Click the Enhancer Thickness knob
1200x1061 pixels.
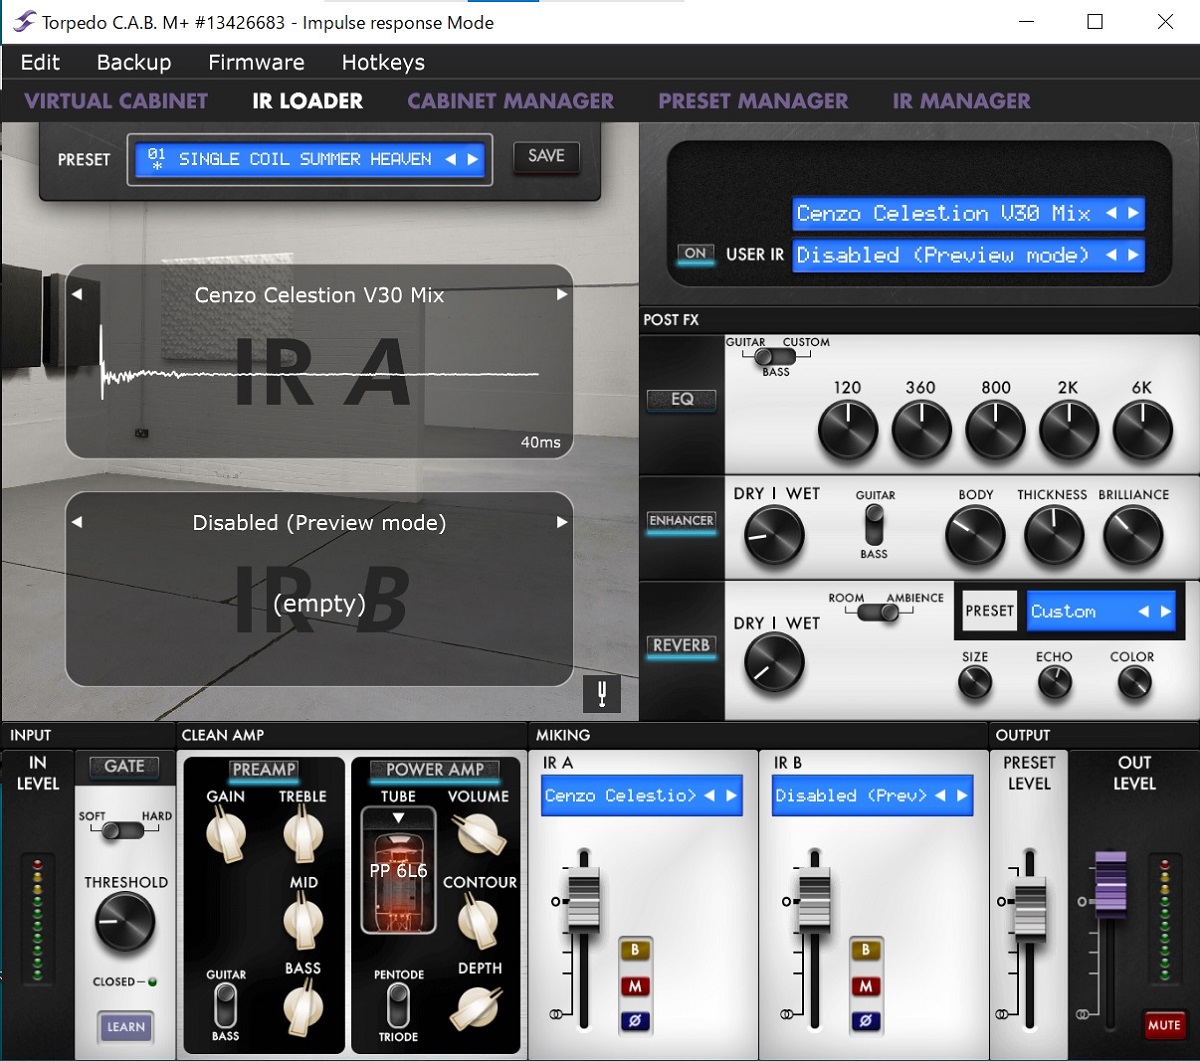point(1054,536)
